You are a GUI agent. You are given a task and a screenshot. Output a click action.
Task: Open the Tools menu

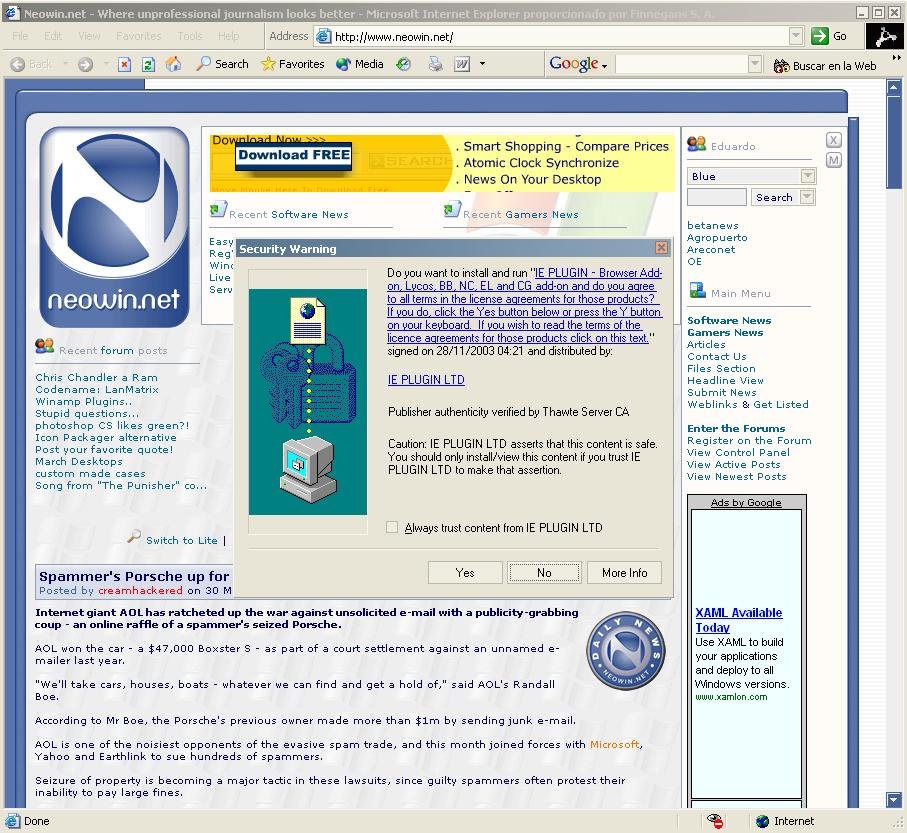[190, 36]
